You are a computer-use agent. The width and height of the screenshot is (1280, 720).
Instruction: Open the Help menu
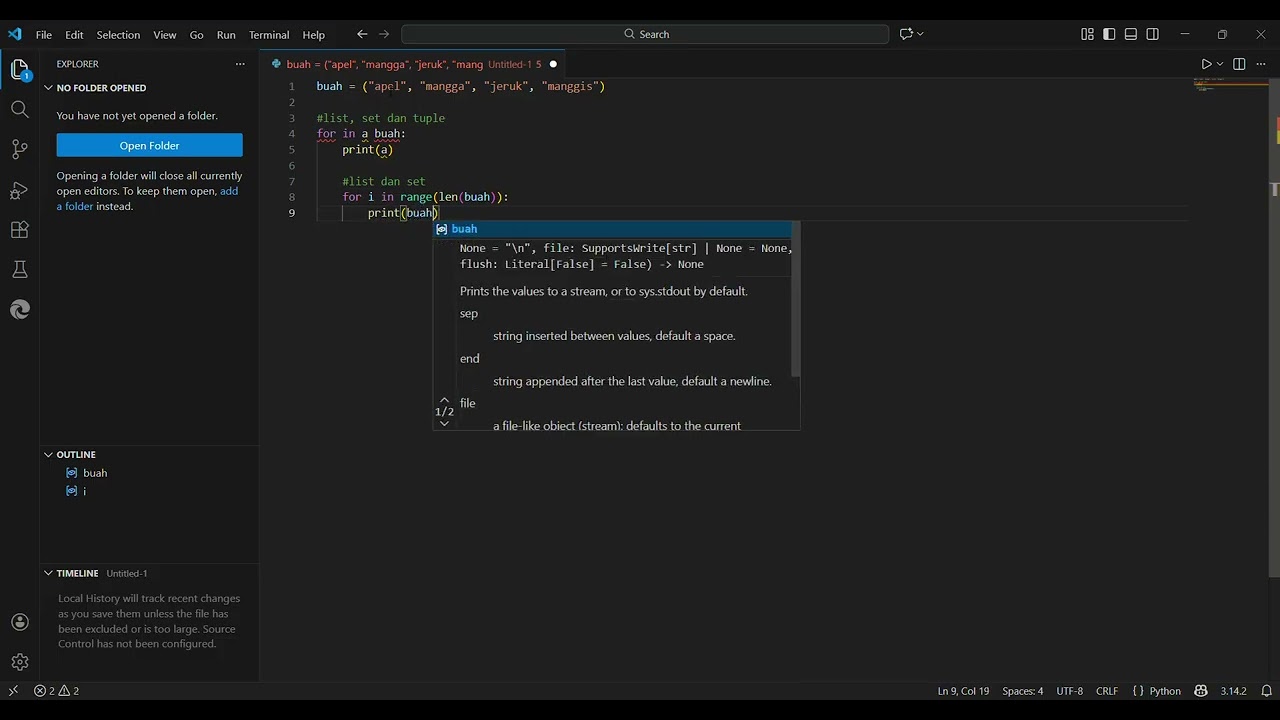pyautogui.click(x=314, y=34)
